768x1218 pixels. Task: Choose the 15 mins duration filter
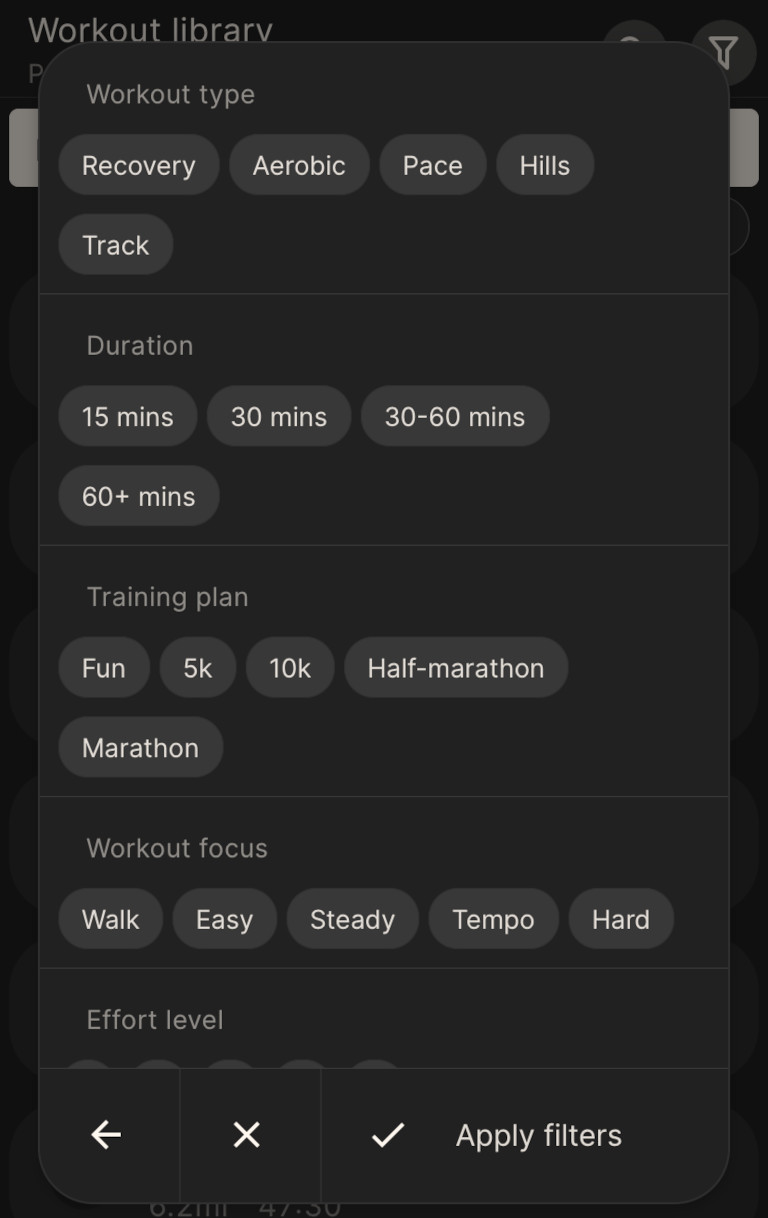tap(127, 416)
